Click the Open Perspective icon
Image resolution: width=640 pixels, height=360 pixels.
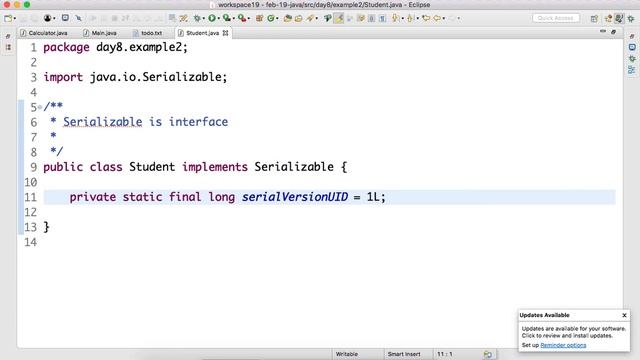[x=594, y=18]
